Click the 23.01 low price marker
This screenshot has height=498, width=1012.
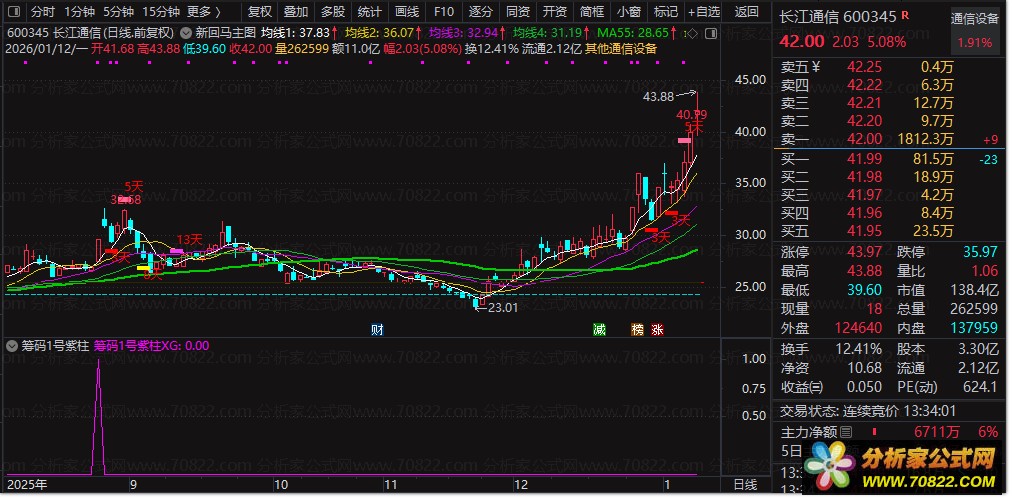(503, 308)
